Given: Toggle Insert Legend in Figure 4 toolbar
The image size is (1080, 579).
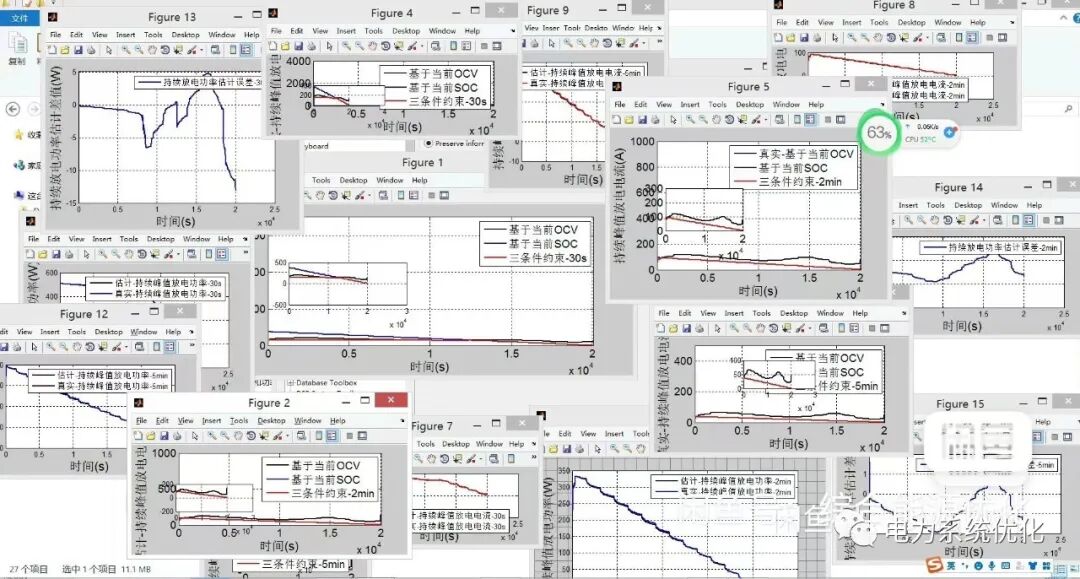Looking at the screenshot, I should pyautogui.click(x=466, y=46).
